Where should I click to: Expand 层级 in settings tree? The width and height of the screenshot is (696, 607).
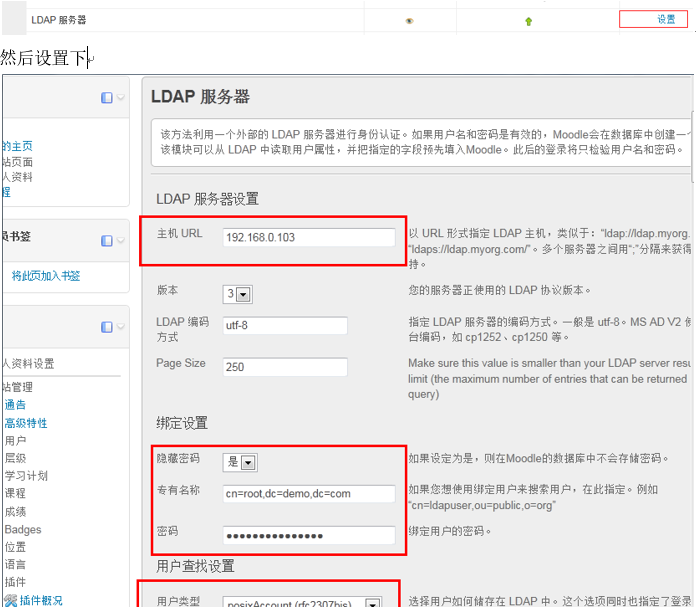[15, 458]
